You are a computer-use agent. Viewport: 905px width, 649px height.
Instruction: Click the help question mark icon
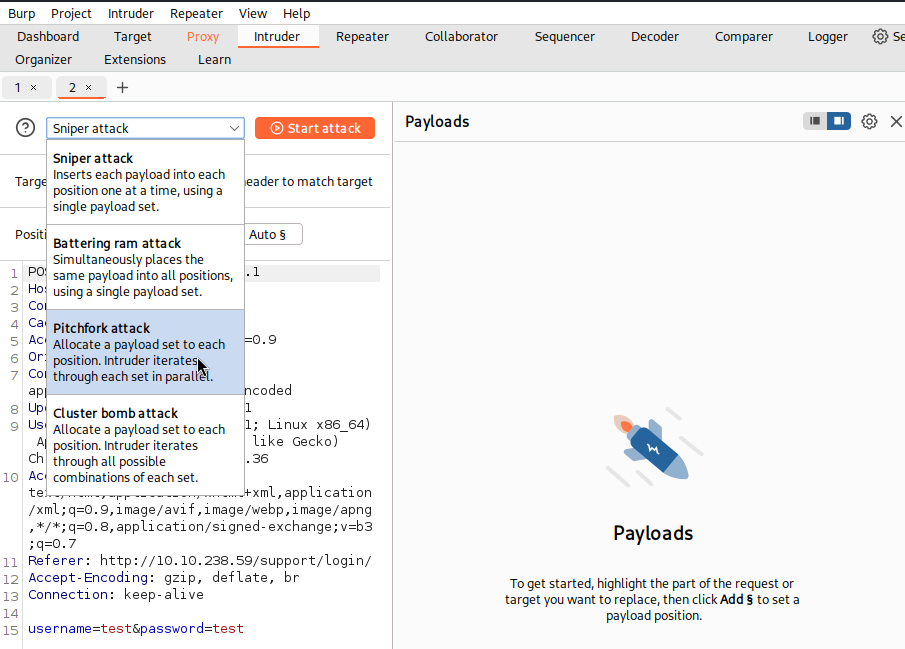point(25,128)
